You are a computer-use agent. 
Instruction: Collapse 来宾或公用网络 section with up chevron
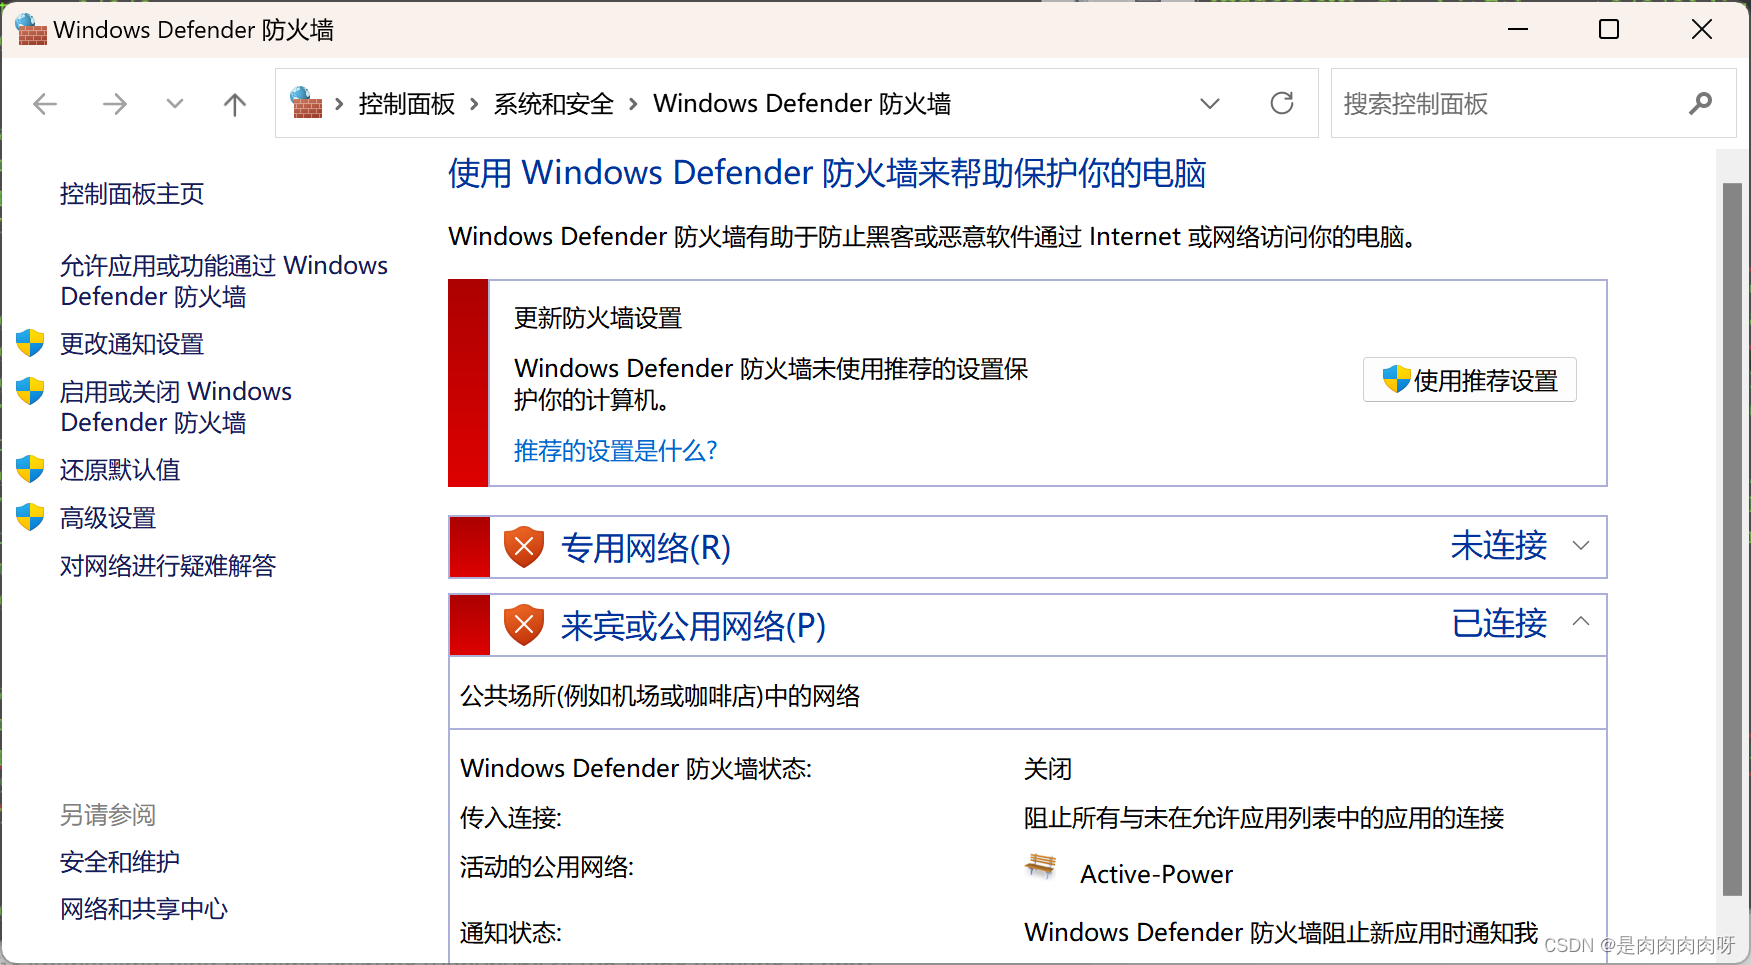1581,622
